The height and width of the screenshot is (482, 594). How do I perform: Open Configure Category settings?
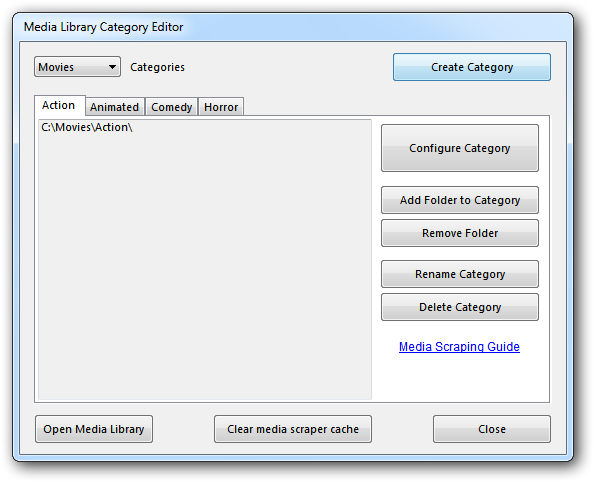pos(460,148)
